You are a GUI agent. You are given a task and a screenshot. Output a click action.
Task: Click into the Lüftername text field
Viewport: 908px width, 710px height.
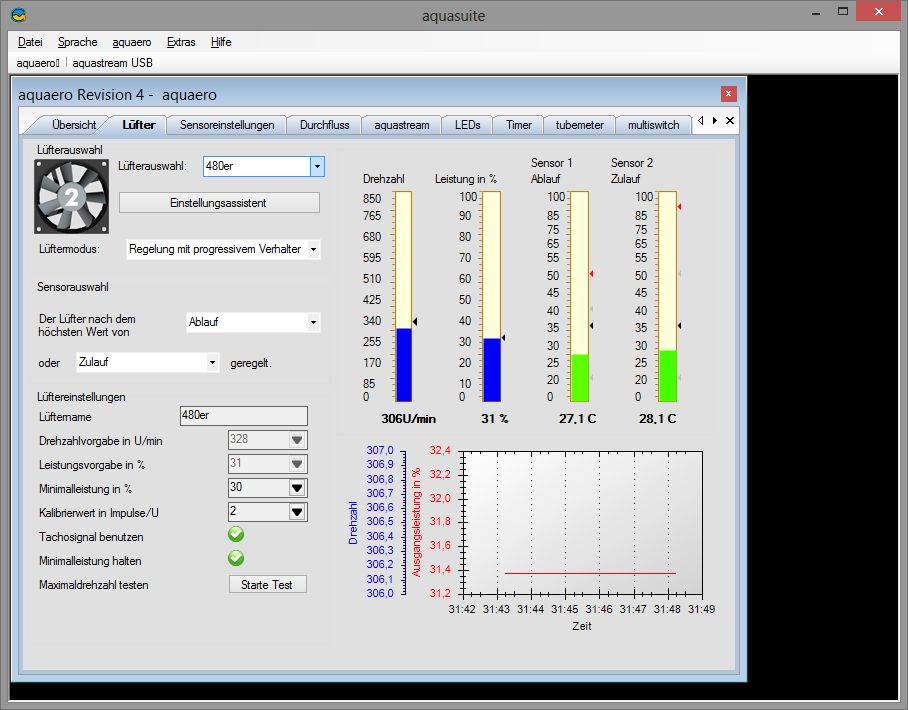(243, 416)
